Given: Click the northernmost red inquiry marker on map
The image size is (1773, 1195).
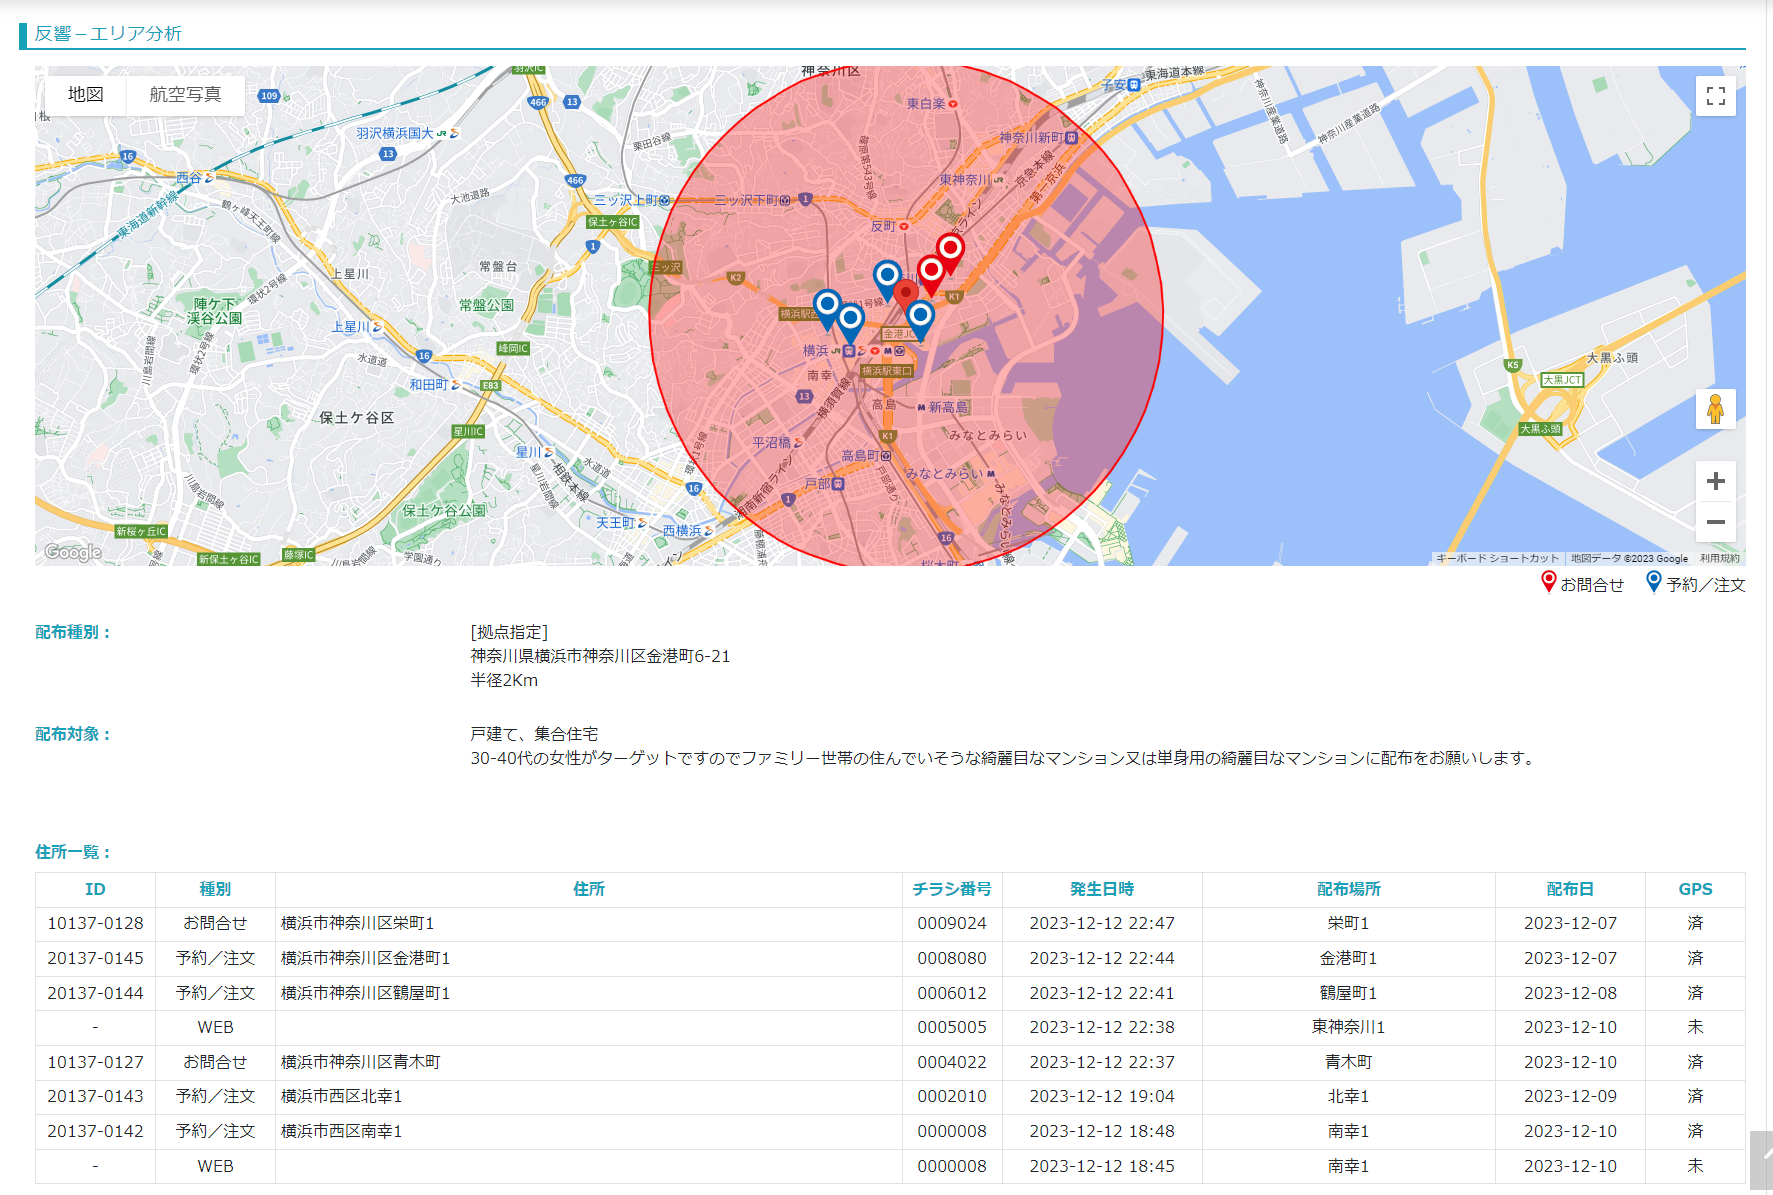Looking at the screenshot, I should click(x=950, y=252).
